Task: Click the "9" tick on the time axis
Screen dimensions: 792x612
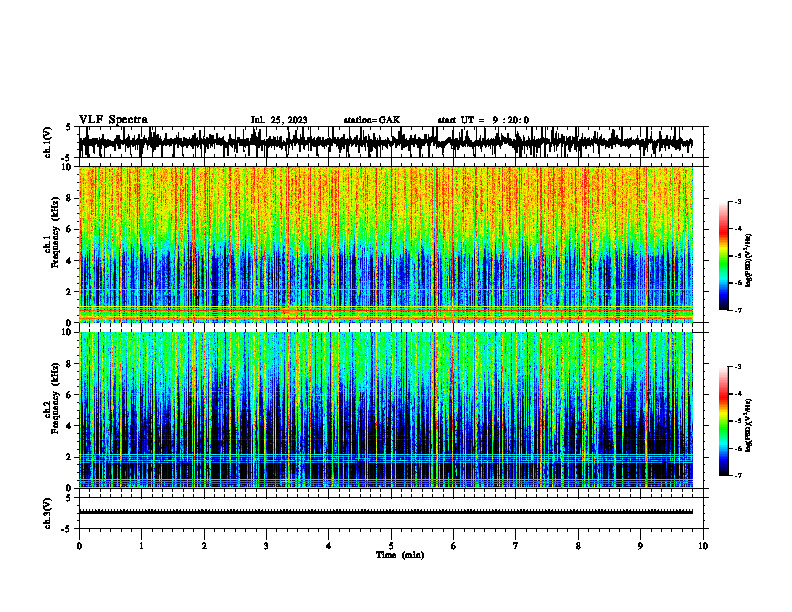Action: [x=640, y=546]
